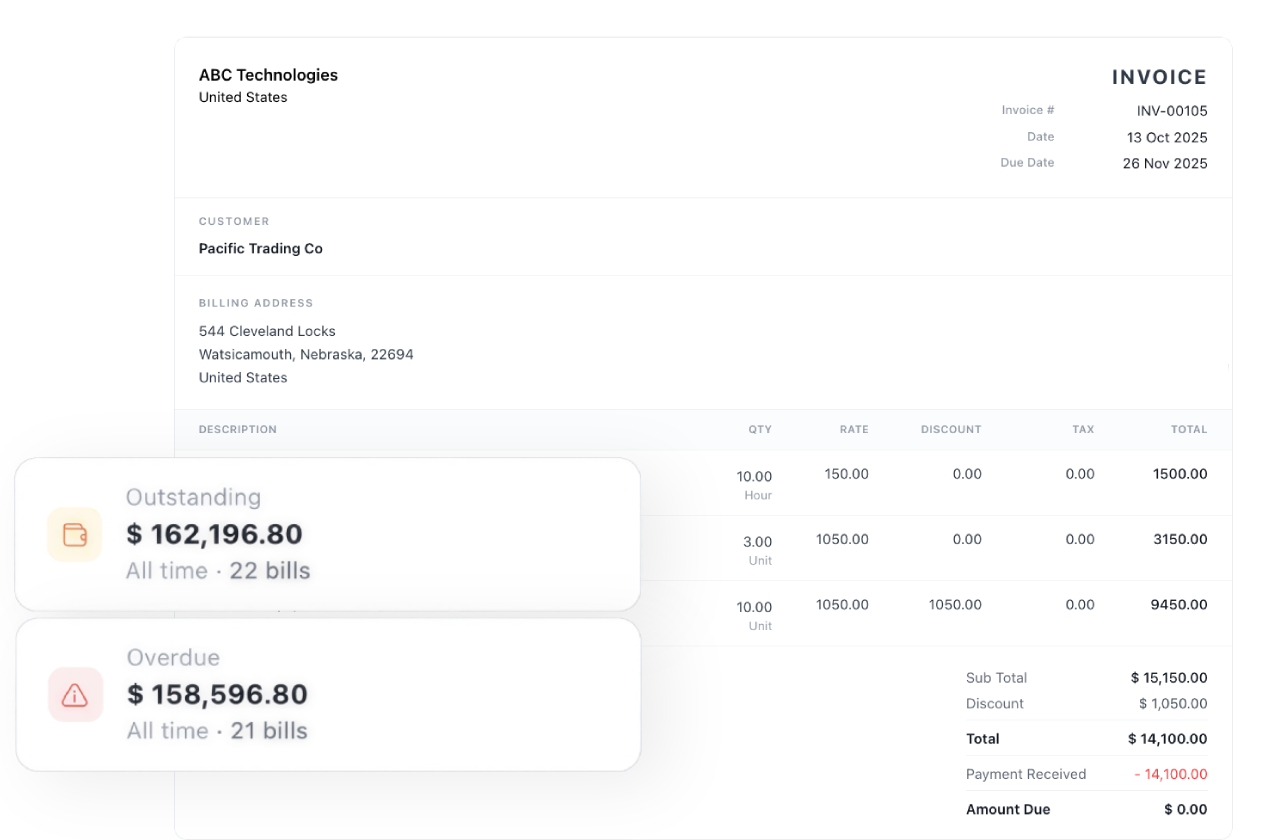Click the red Payment Received value -14,100.00

point(1172,774)
